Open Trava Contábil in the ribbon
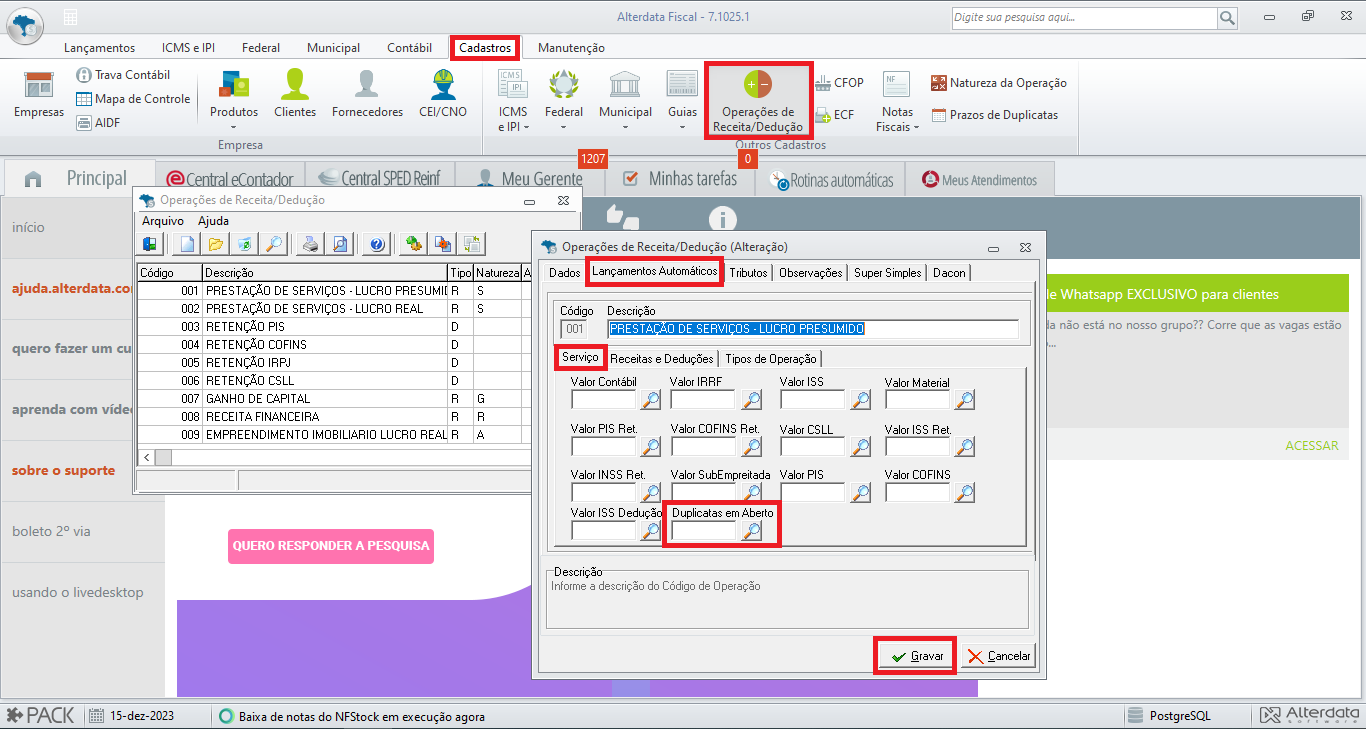The width and height of the screenshot is (1366, 729). coord(122,75)
